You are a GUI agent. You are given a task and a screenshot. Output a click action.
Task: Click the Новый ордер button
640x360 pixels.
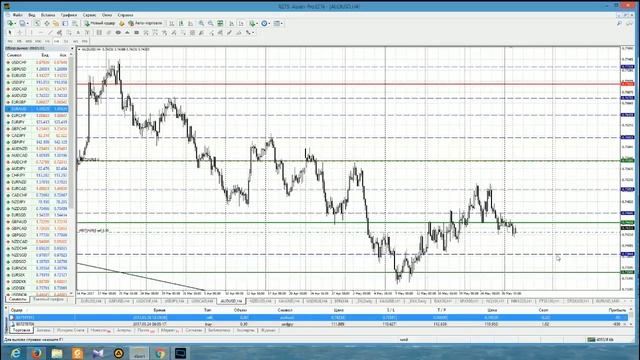(x=100, y=23)
